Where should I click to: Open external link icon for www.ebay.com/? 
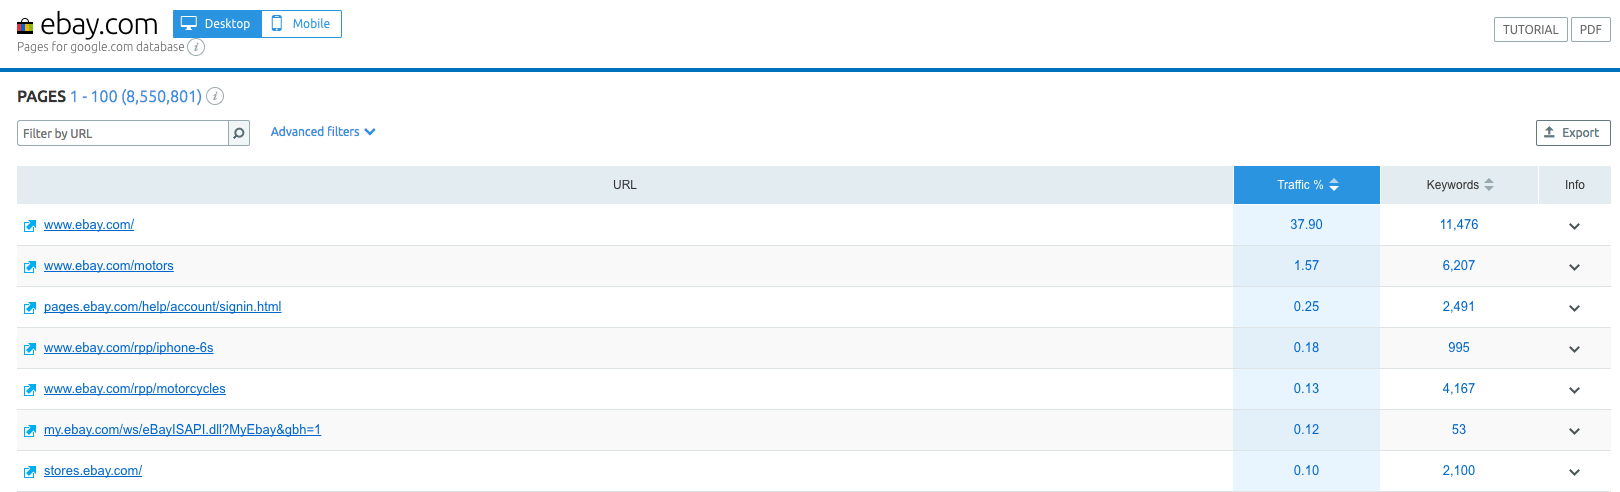(x=30, y=226)
